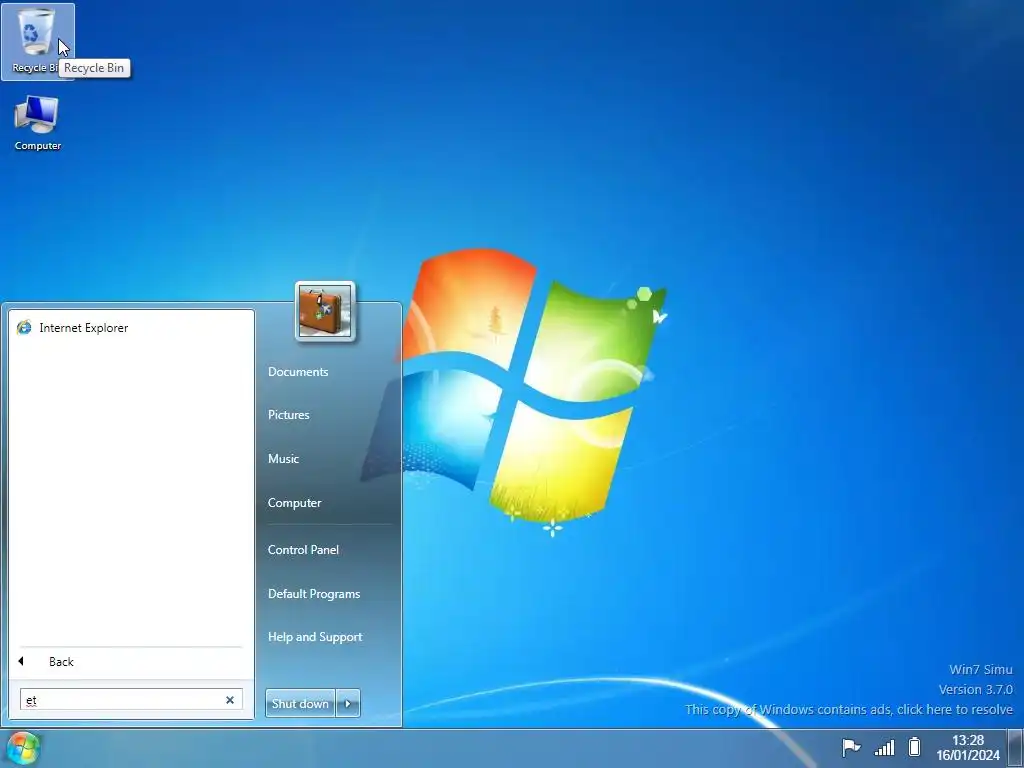This screenshot has height=768, width=1024.
Task: Click the battery tray icon
Action: 914,747
